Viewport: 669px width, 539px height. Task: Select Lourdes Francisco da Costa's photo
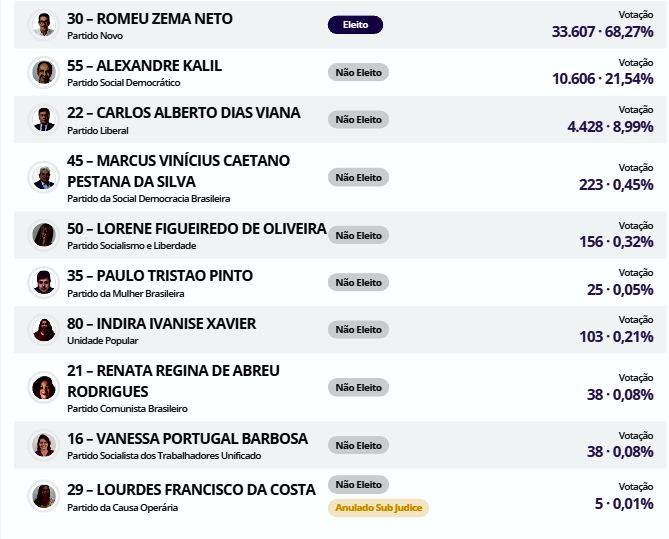(x=44, y=496)
